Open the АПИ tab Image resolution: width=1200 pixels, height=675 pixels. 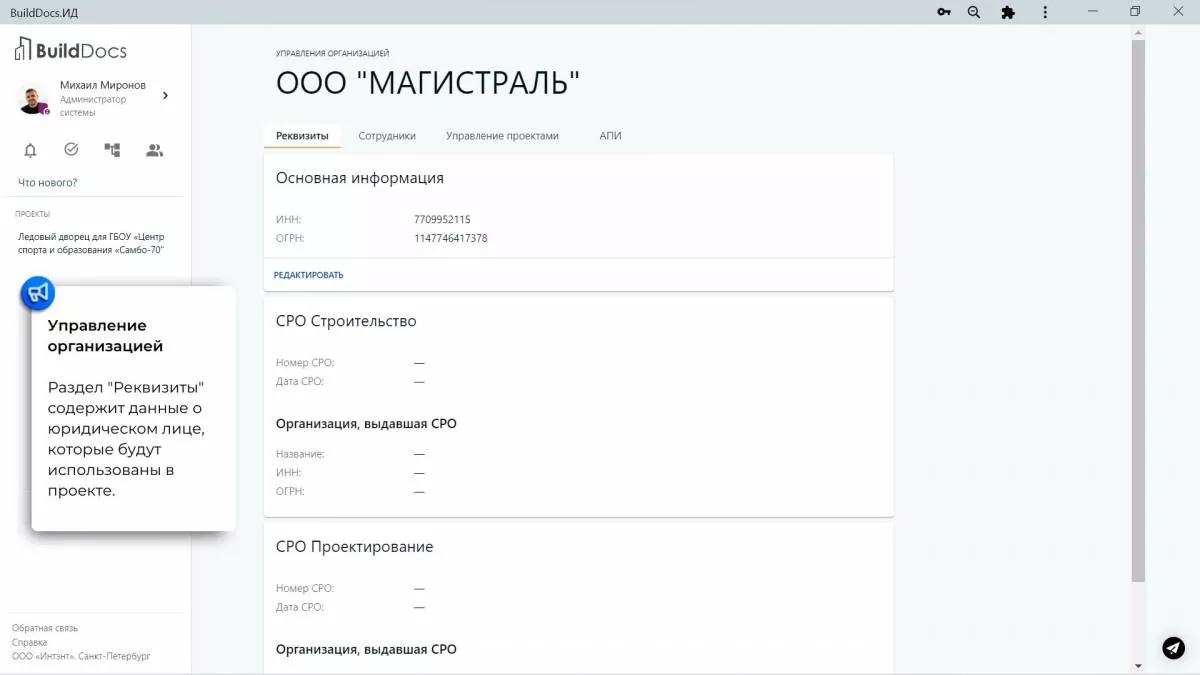(610, 136)
